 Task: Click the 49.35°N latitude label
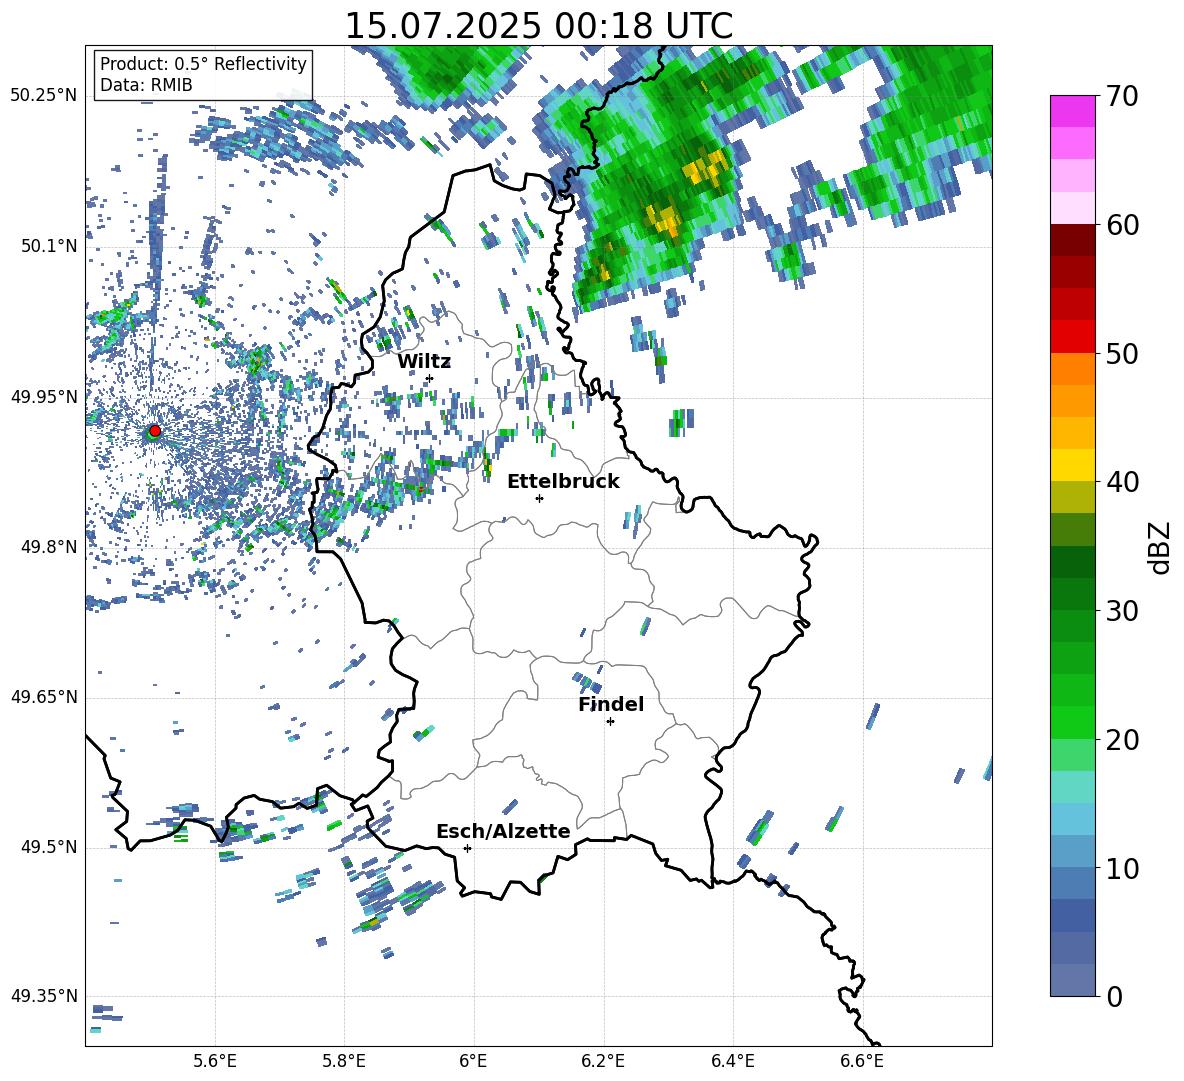point(44,996)
